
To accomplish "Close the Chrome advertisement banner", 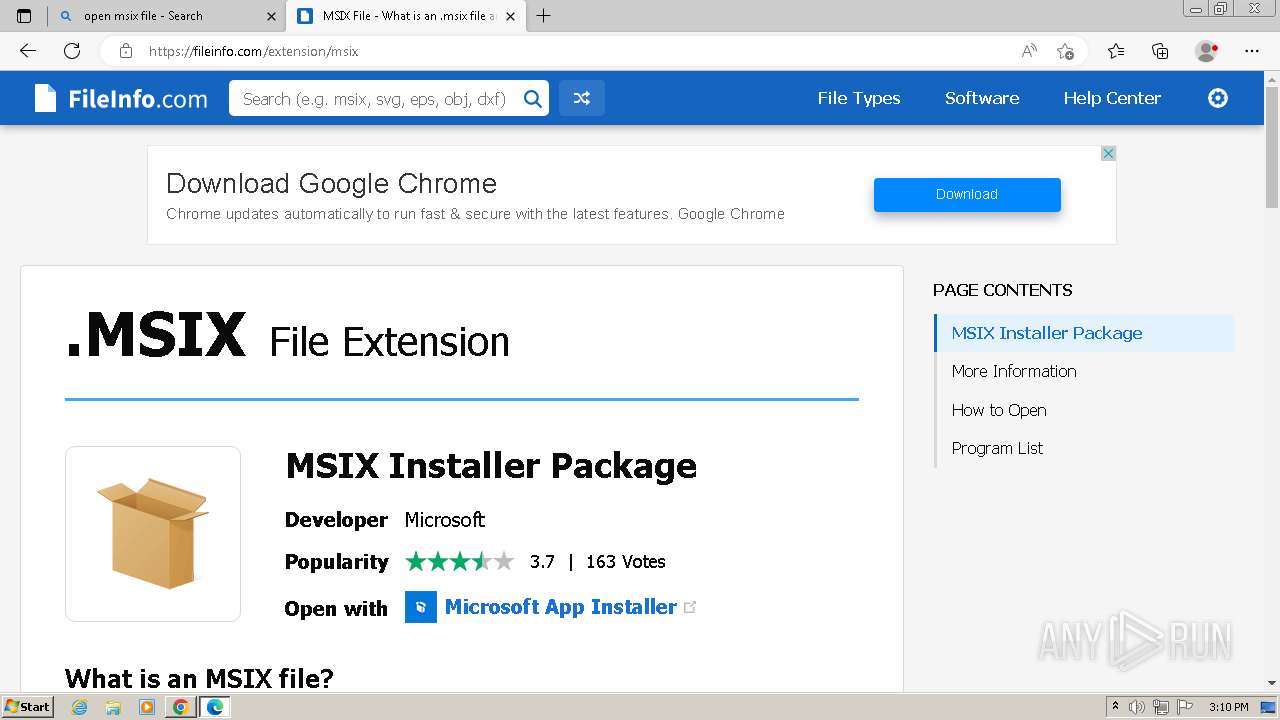I will pyautogui.click(x=1108, y=153).
